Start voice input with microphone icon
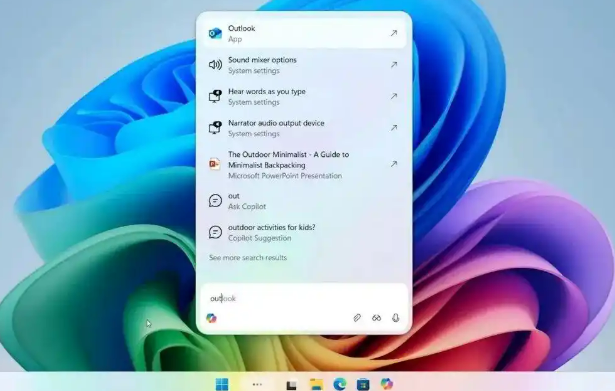This screenshot has width=615, height=391. click(x=396, y=318)
